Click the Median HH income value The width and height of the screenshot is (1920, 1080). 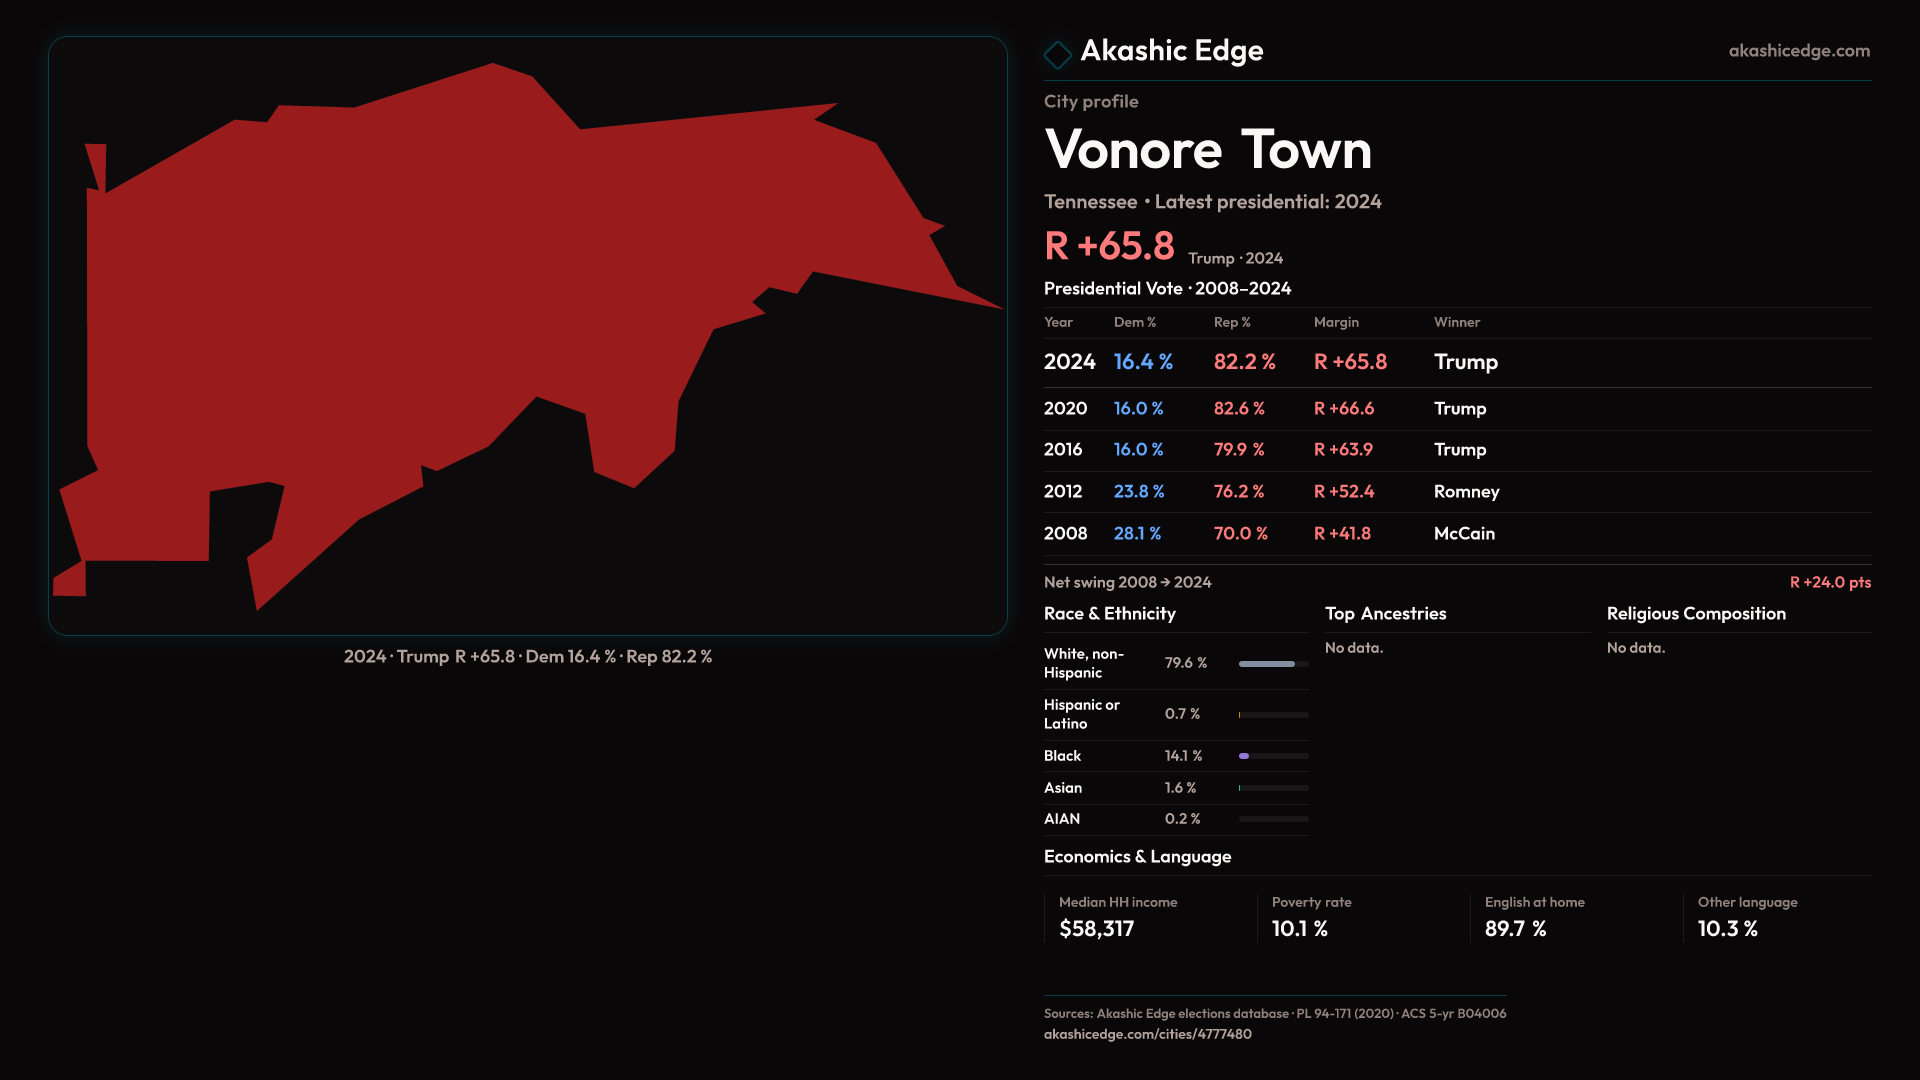pyautogui.click(x=1096, y=929)
